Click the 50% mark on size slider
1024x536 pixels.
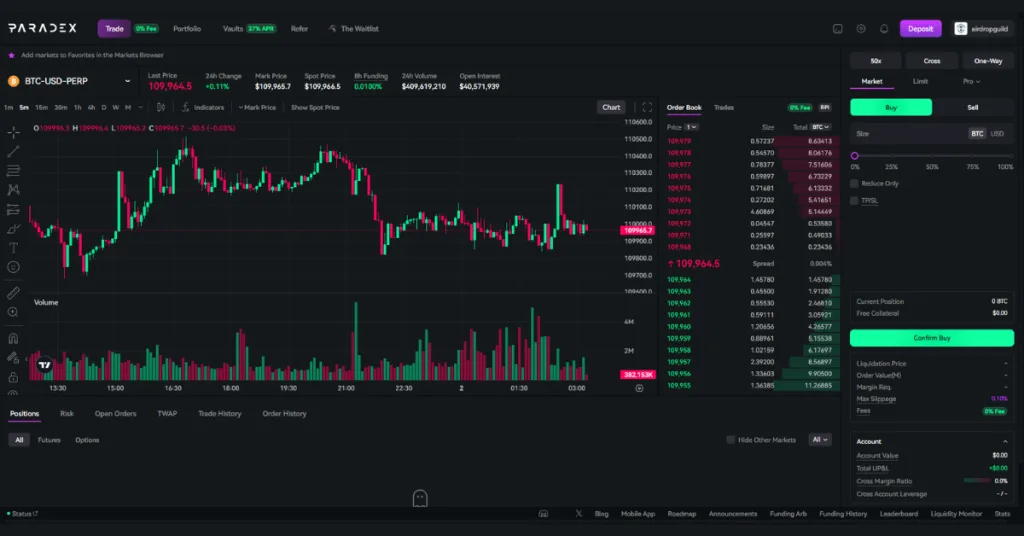click(x=932, y=156)
